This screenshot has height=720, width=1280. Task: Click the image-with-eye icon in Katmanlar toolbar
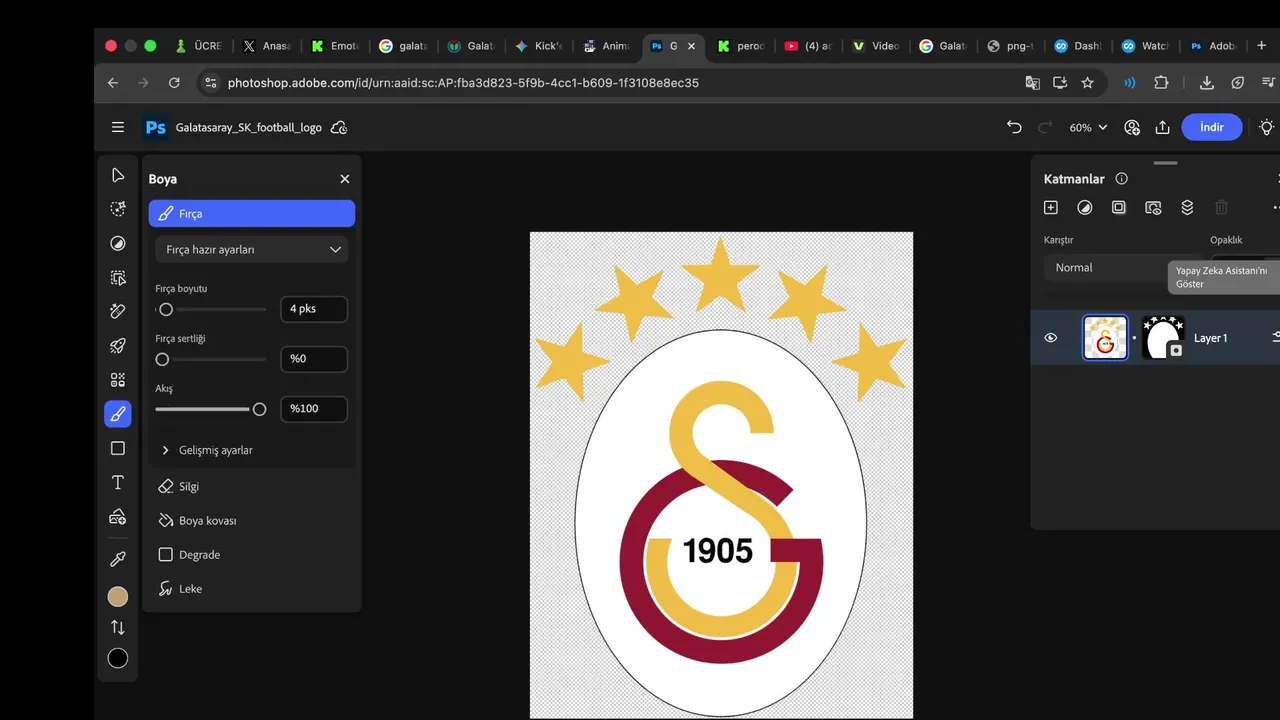tap(1153, 207)
